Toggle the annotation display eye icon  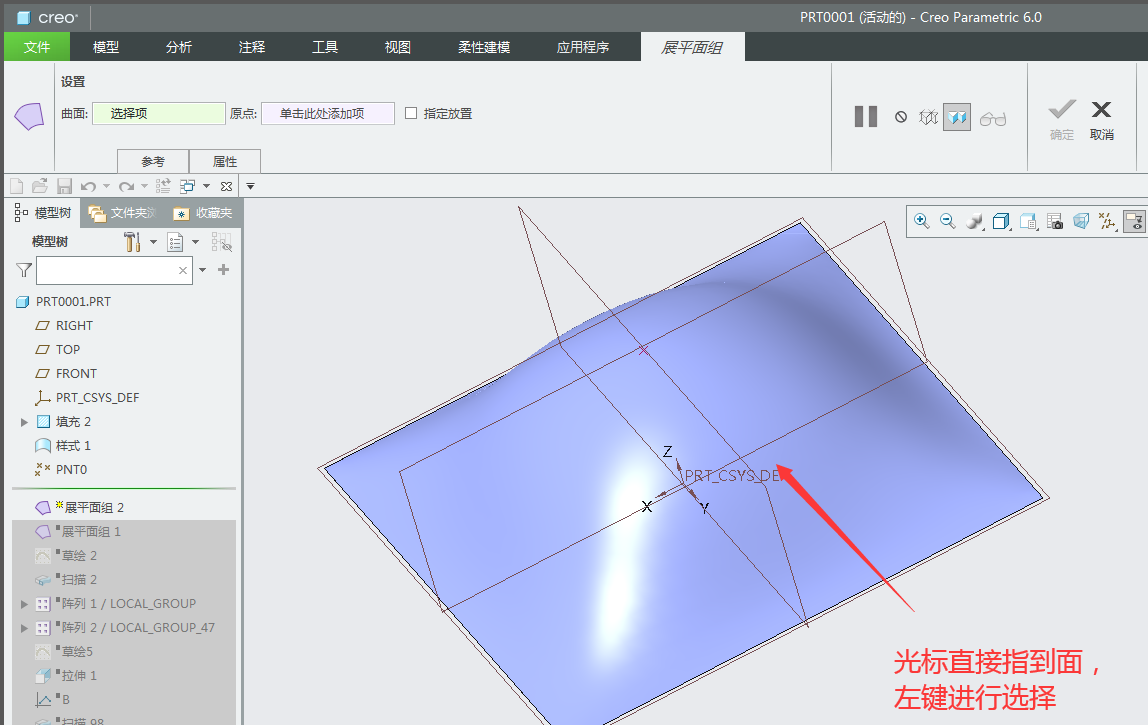click(1134, 221)
